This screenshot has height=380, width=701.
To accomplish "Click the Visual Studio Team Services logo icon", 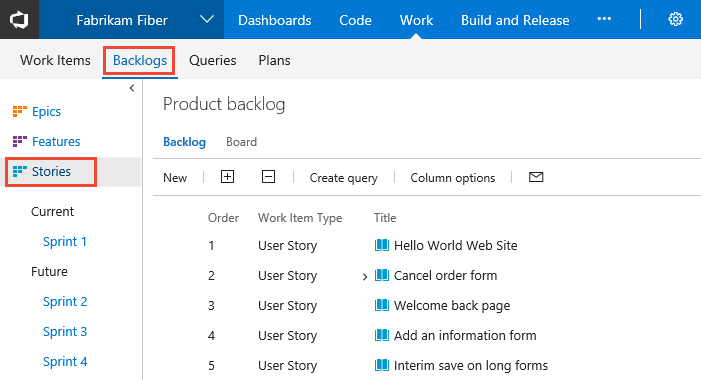I will (x=19, y=20).
